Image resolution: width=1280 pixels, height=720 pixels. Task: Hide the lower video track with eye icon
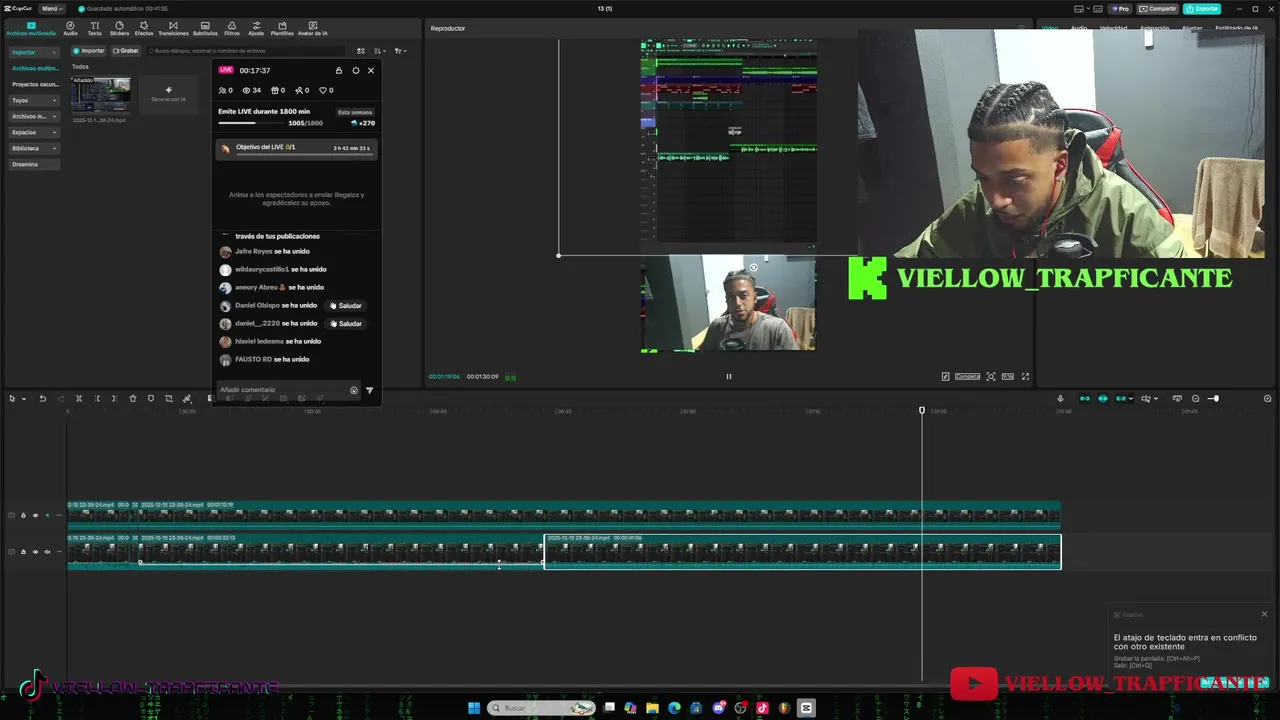pos(35,551)
